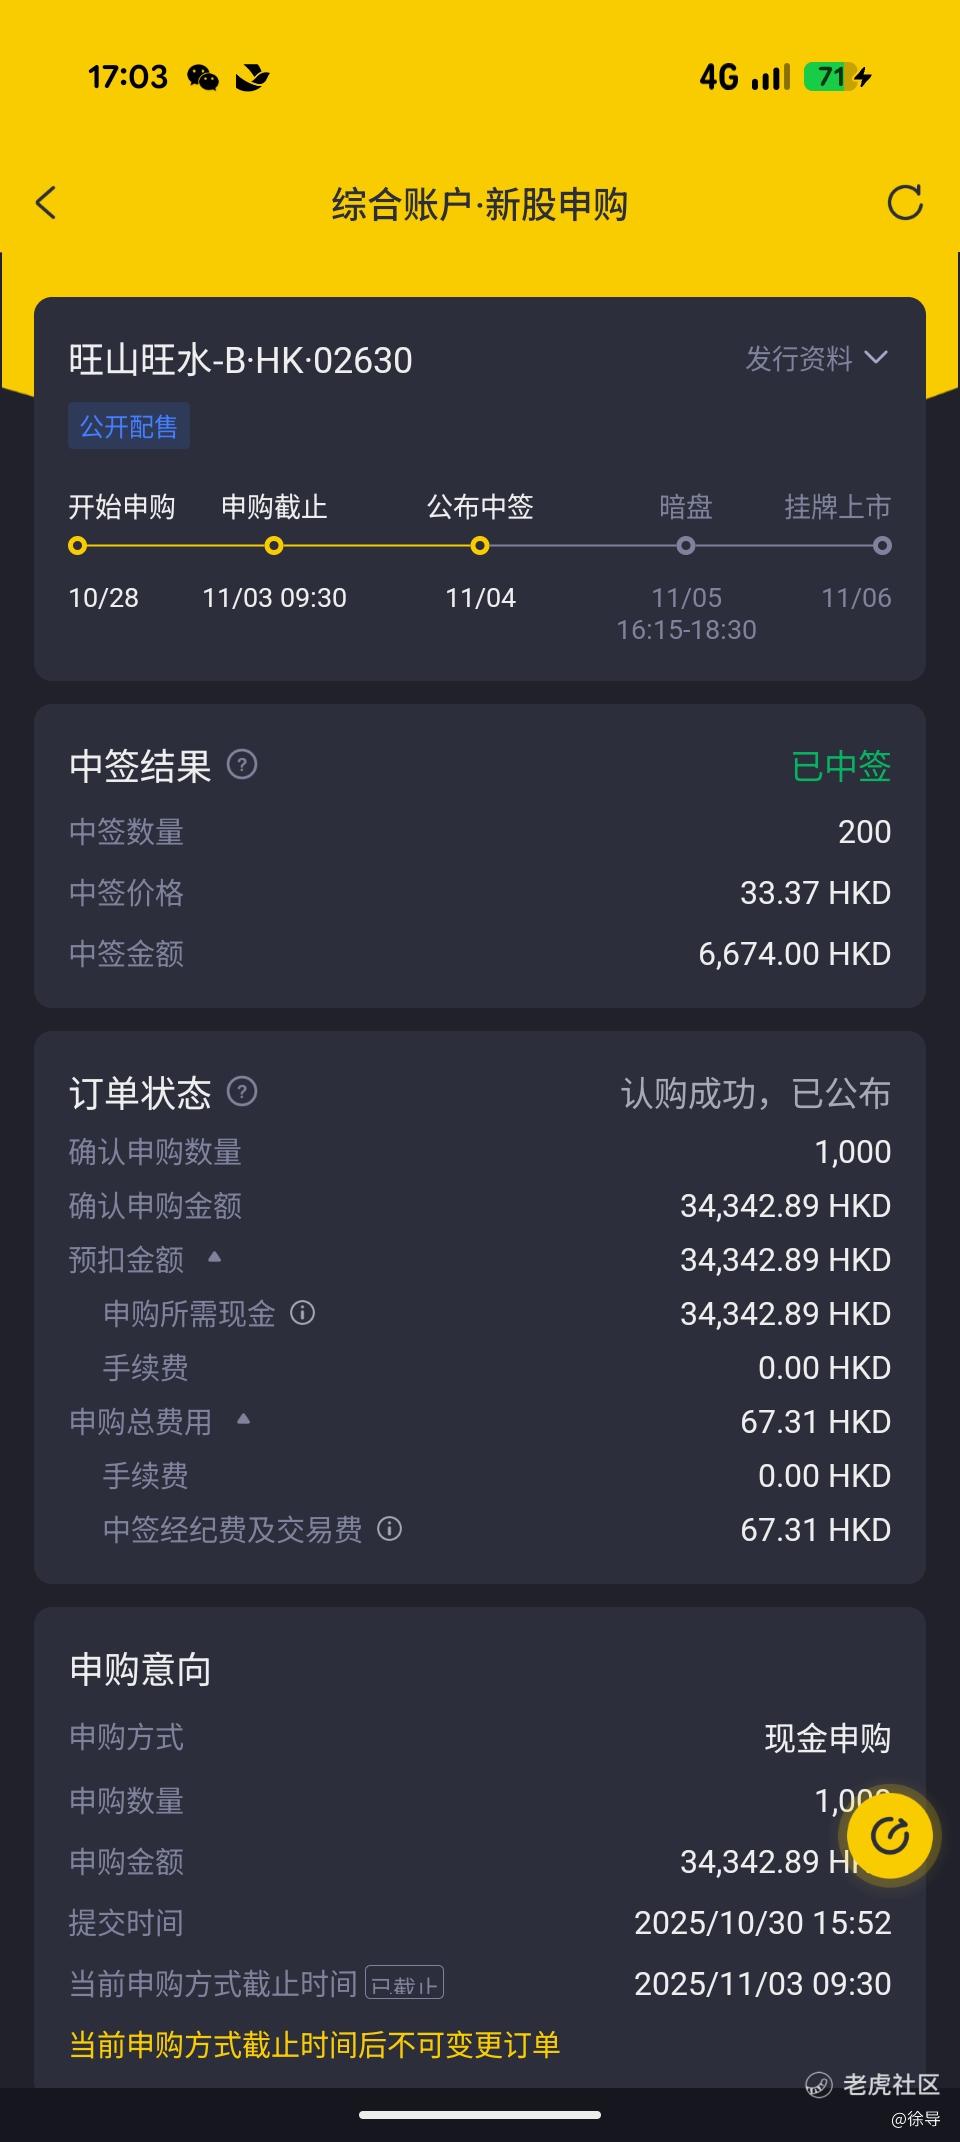Tap the 挂牌上市 timeline marker

pyautogui.click(x=882, y=546)
